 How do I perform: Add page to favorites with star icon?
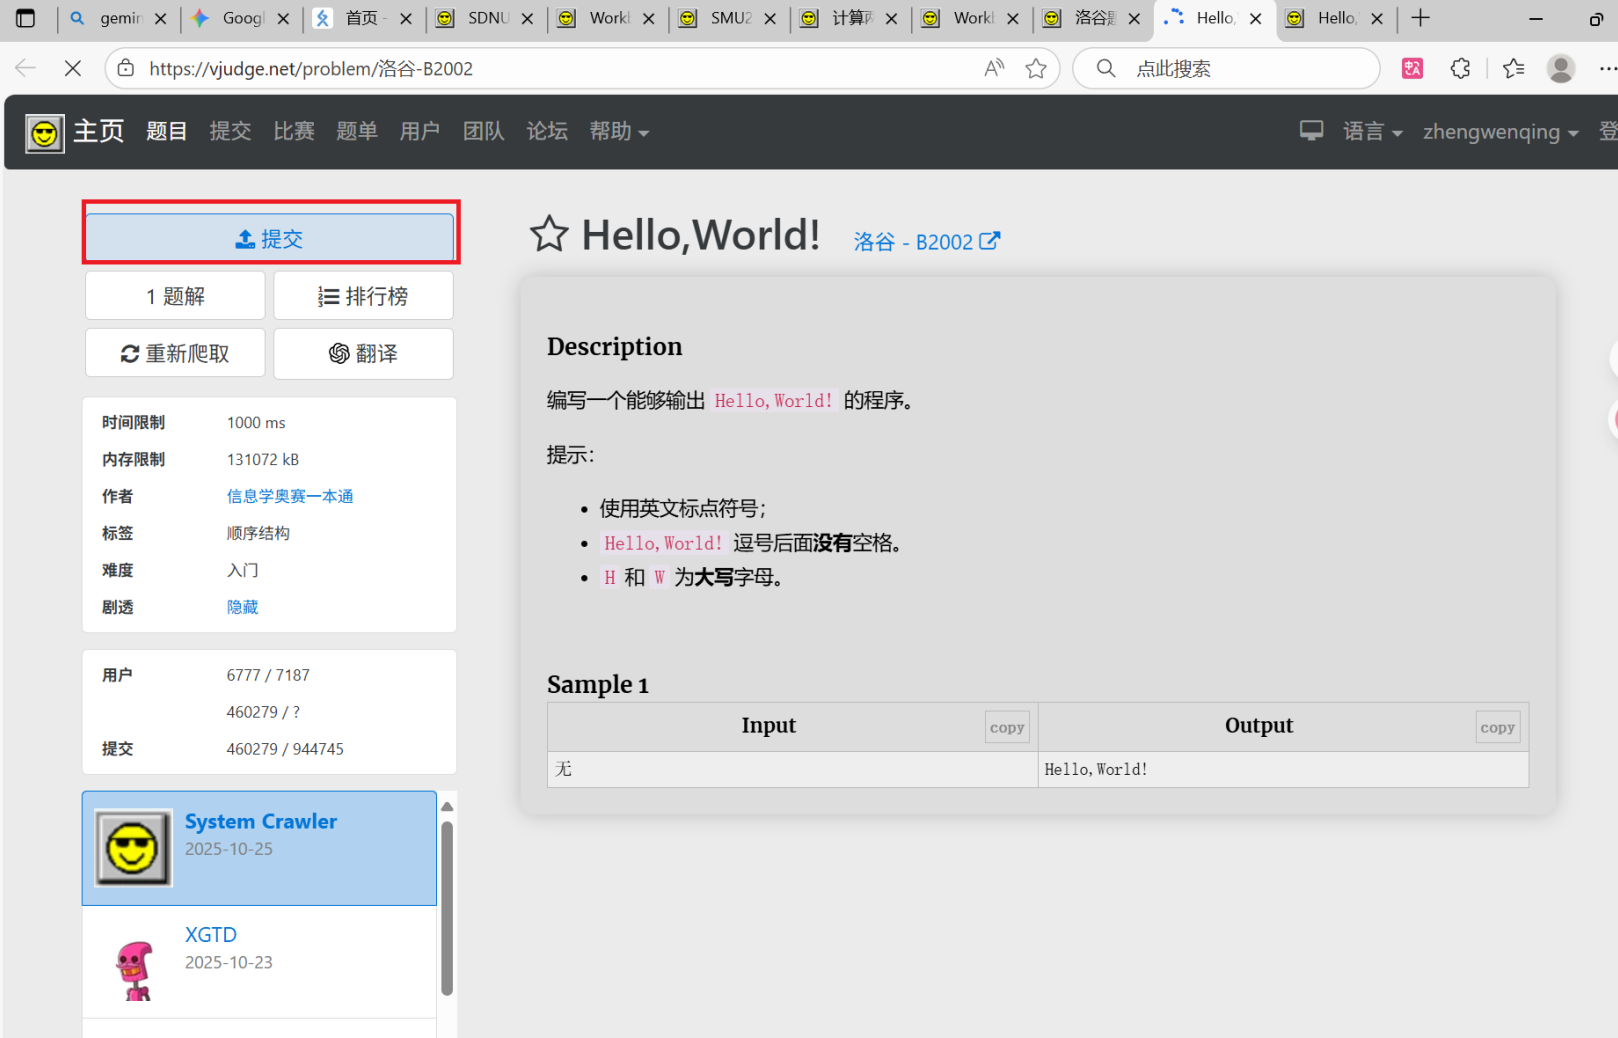[x=1036, y=68]
